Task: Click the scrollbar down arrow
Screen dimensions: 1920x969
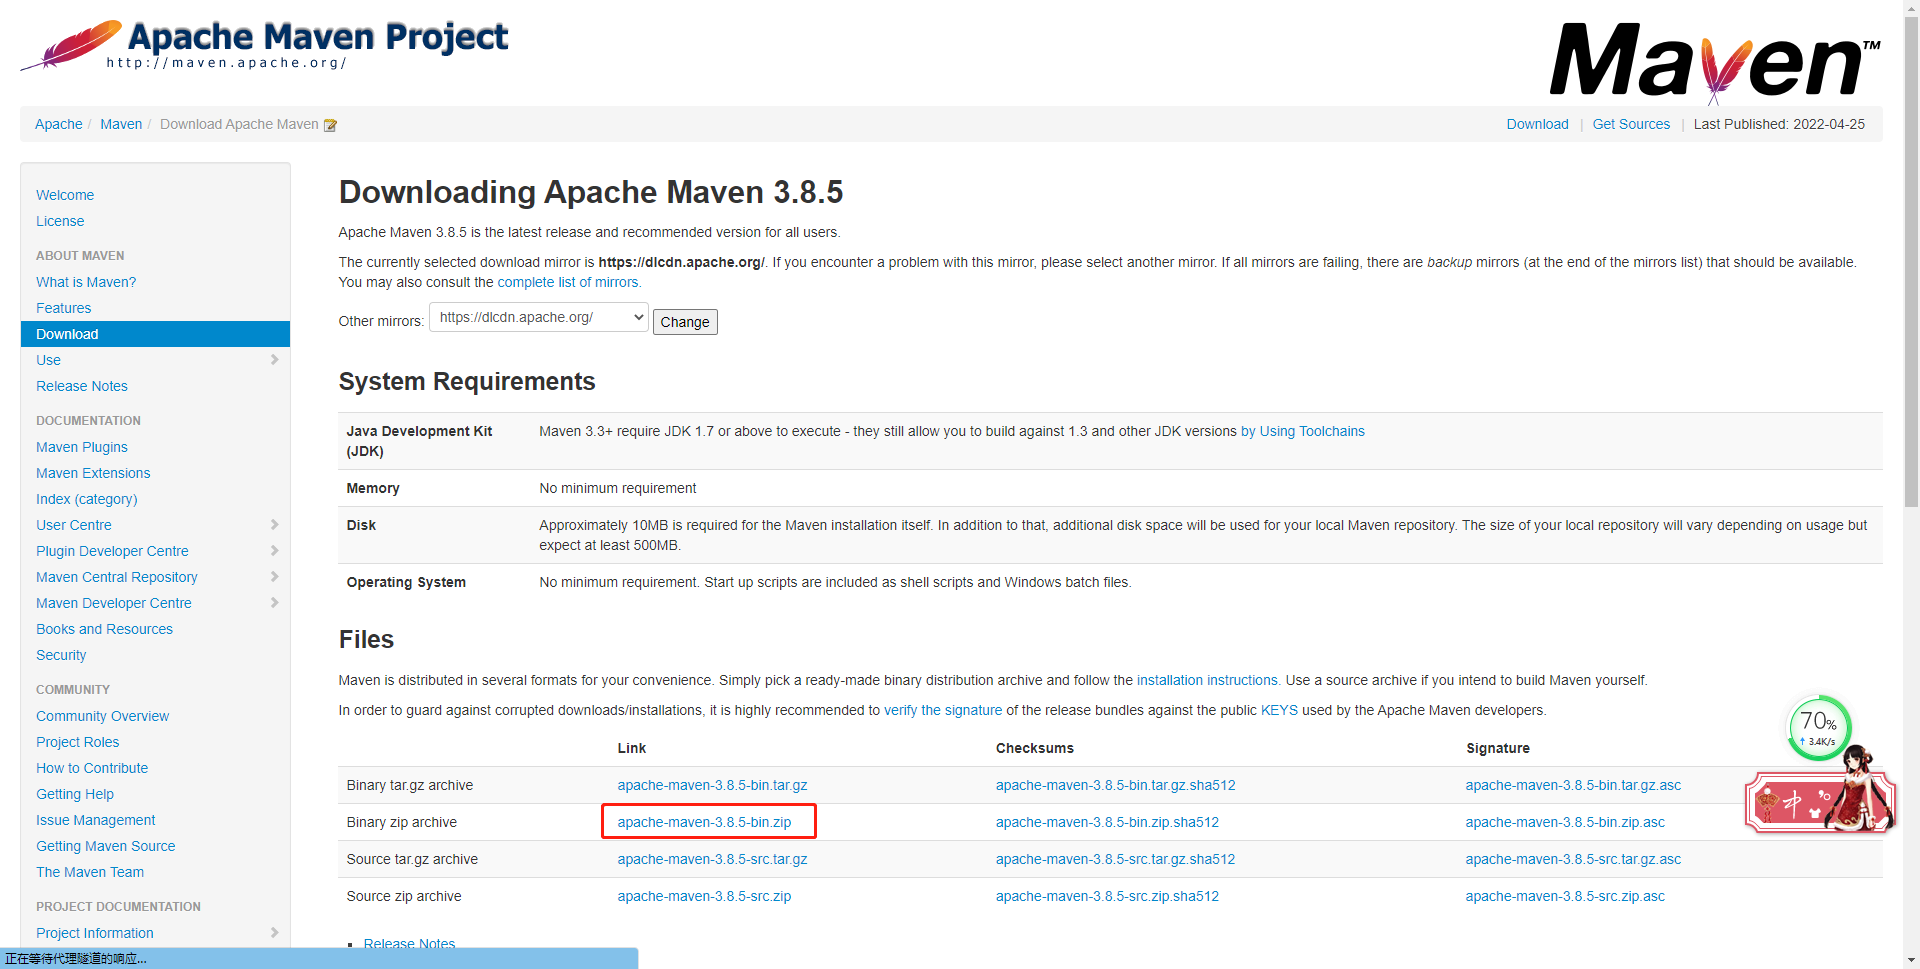Action: pyautogui.click(x=1911, y=960)
